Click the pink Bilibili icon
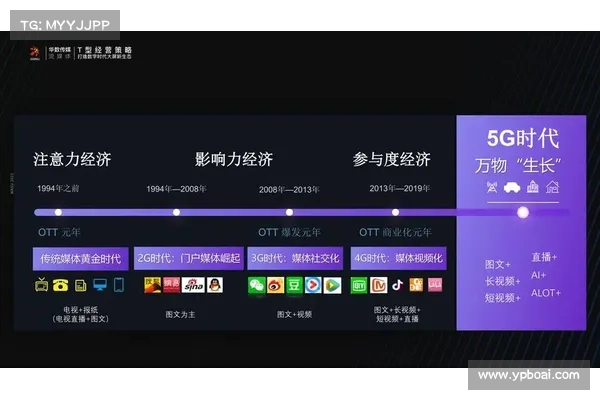This screenshot has height=400, width=600. pos(435,285)
